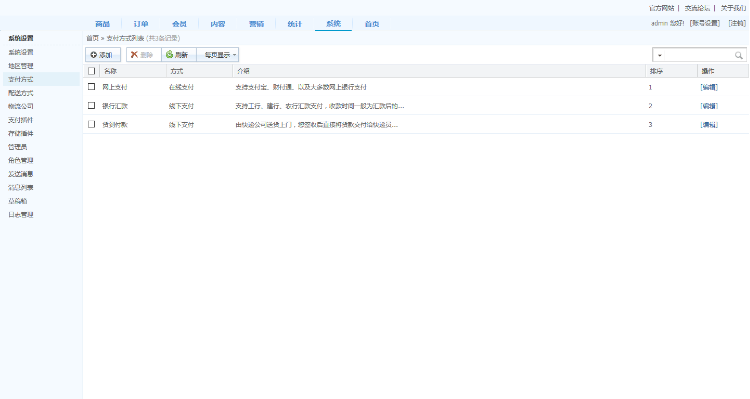Click the red X 删除 (delete) button
Image resolution: width=750 pixels, height=399 pixels.
tap(143, 55)
